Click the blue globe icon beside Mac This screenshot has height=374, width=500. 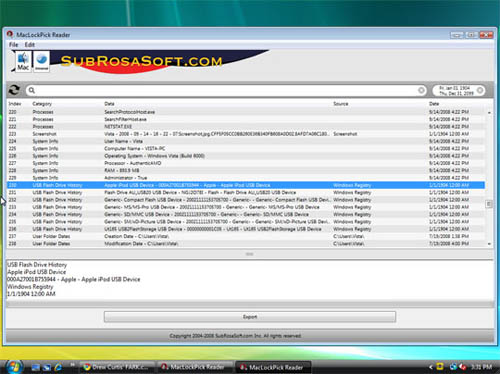(42, 61)
